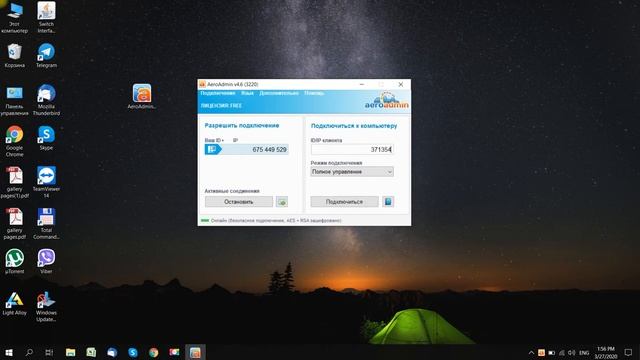Open Chrome from the taskbar
The width and height of the screenshot is (640, 360).
153,352
